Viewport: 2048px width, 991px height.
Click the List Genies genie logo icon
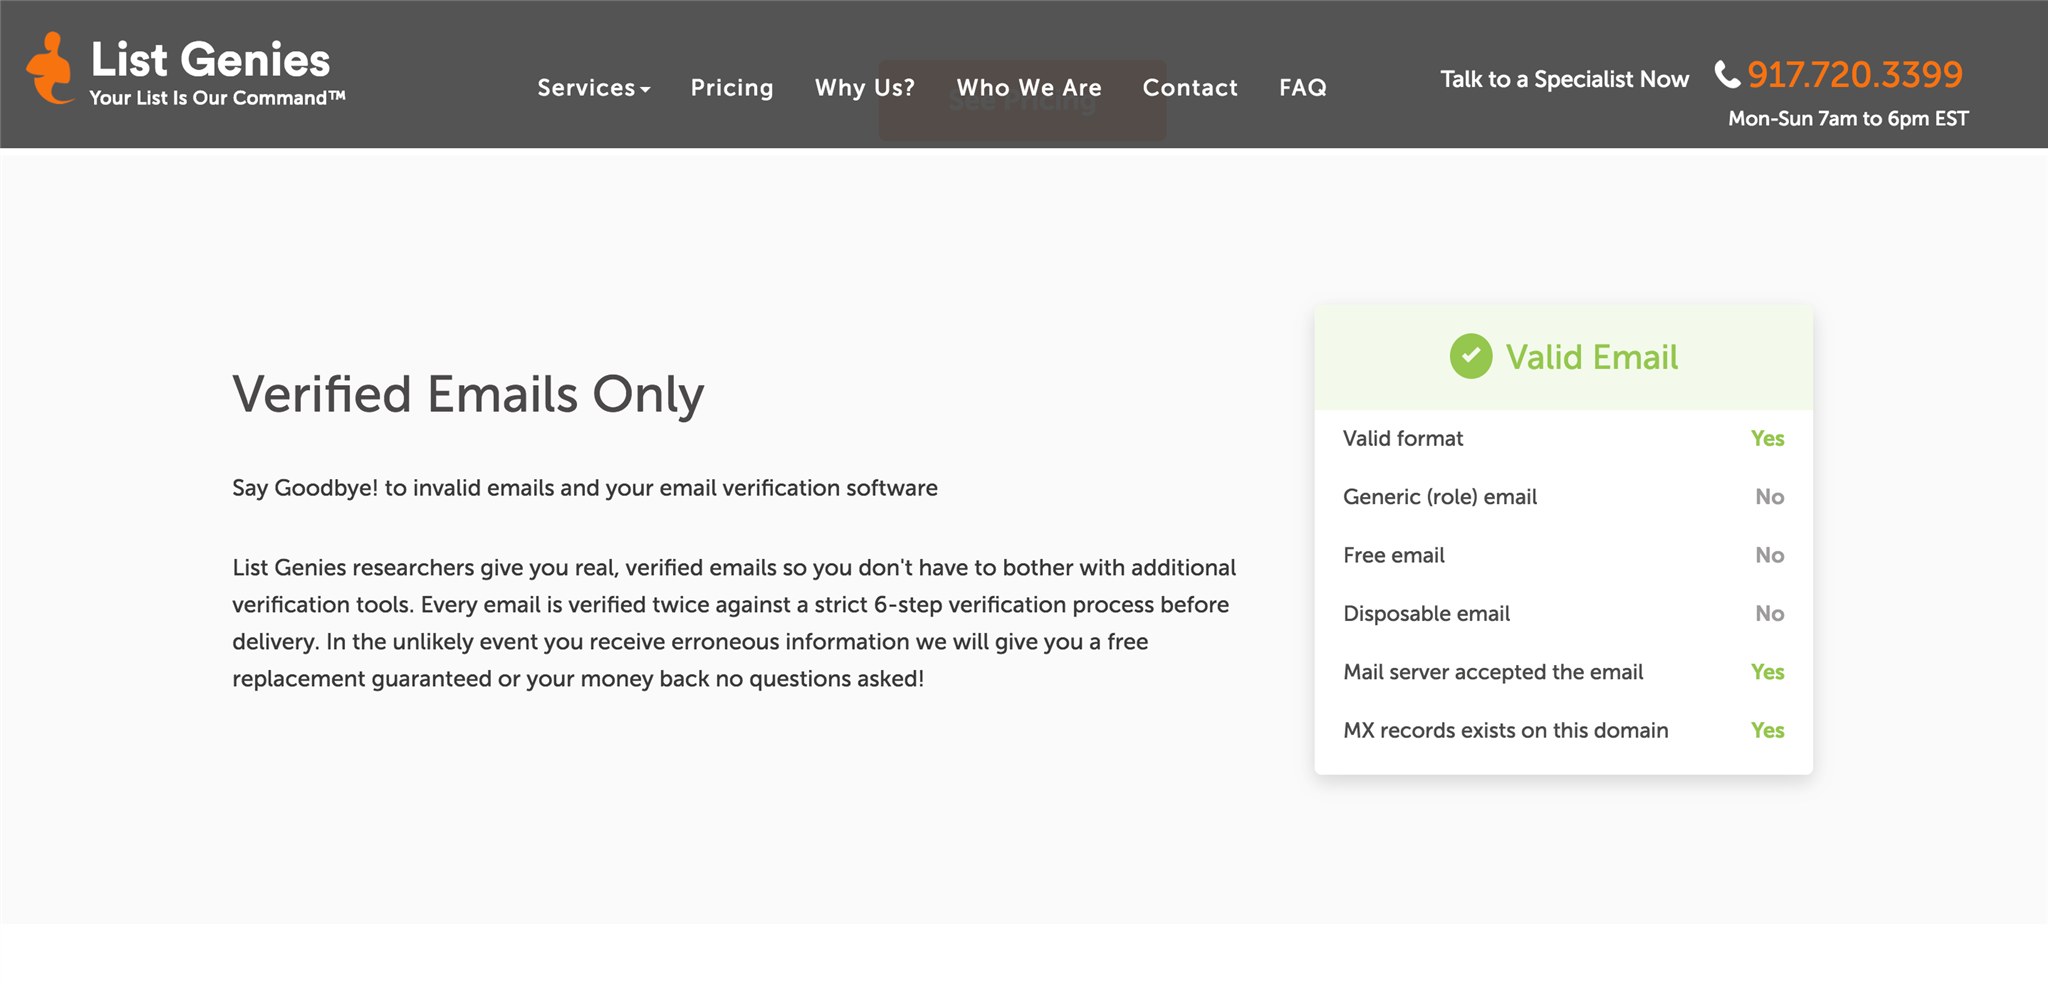(51, 68)
